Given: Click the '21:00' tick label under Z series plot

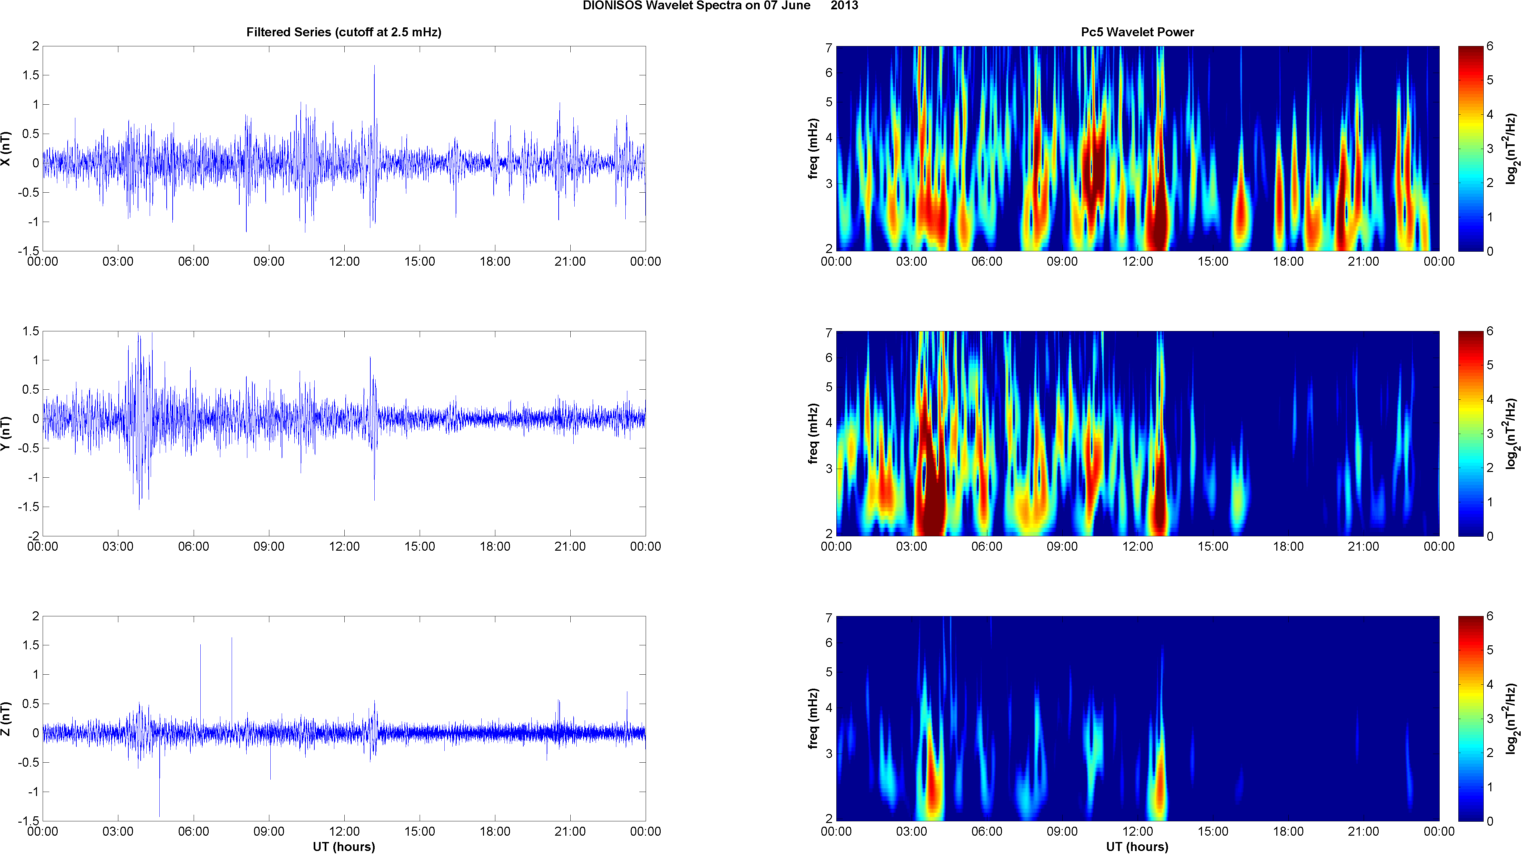Looking at the screenshot, I should (x=570, y=831).
